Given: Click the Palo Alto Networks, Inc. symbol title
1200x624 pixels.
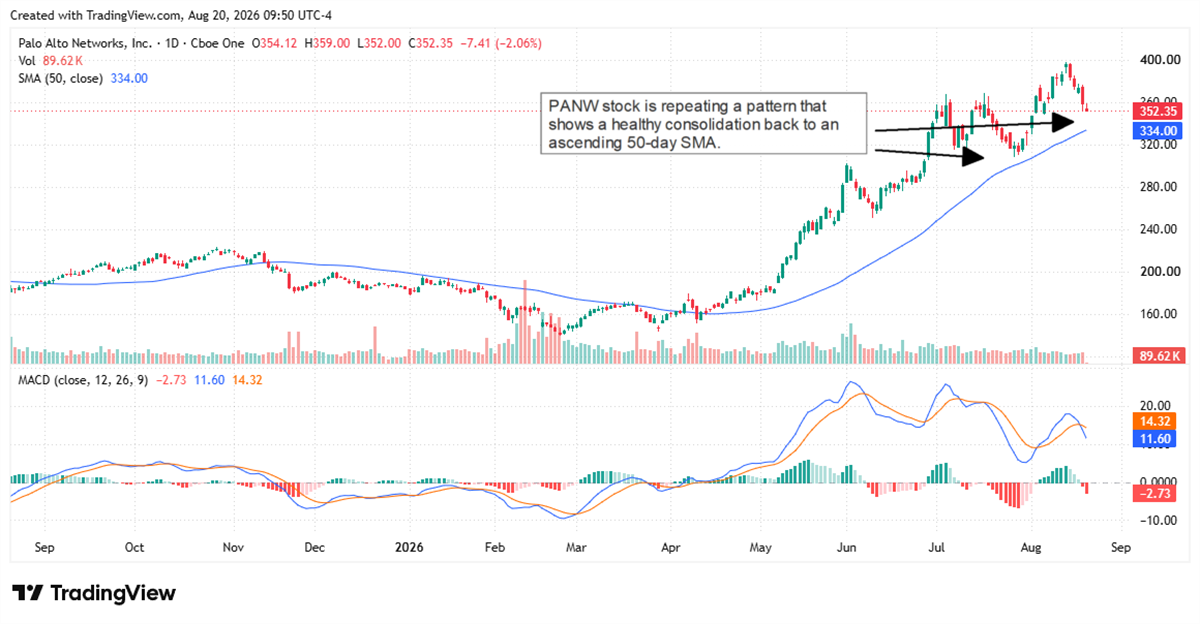Looking at the screenshot, I should pyautogui.click(x=87, y=44).
